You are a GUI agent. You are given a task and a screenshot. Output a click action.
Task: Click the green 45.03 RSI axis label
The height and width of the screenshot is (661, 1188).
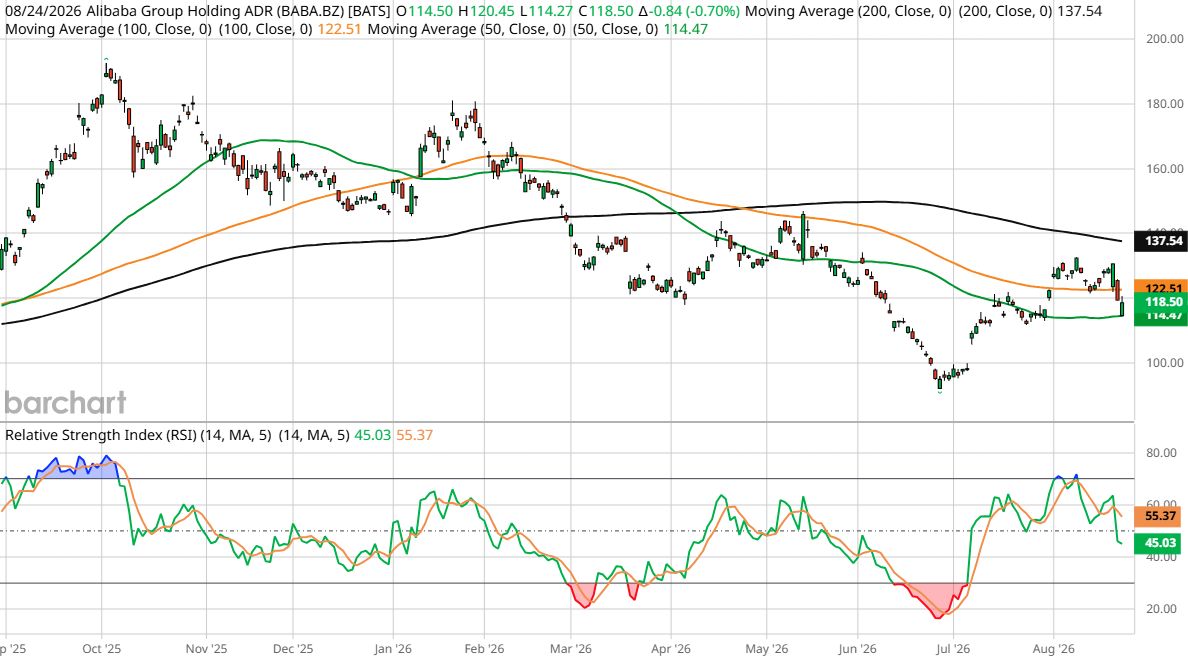coord(1160,543)
